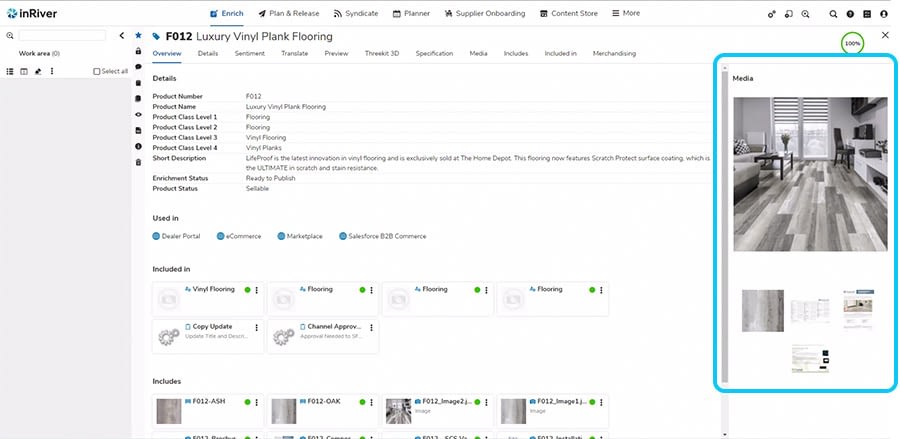This screenshot has height=439, width=900.
Task: Open the Copy Update task card
Action: tap(208, 336)
